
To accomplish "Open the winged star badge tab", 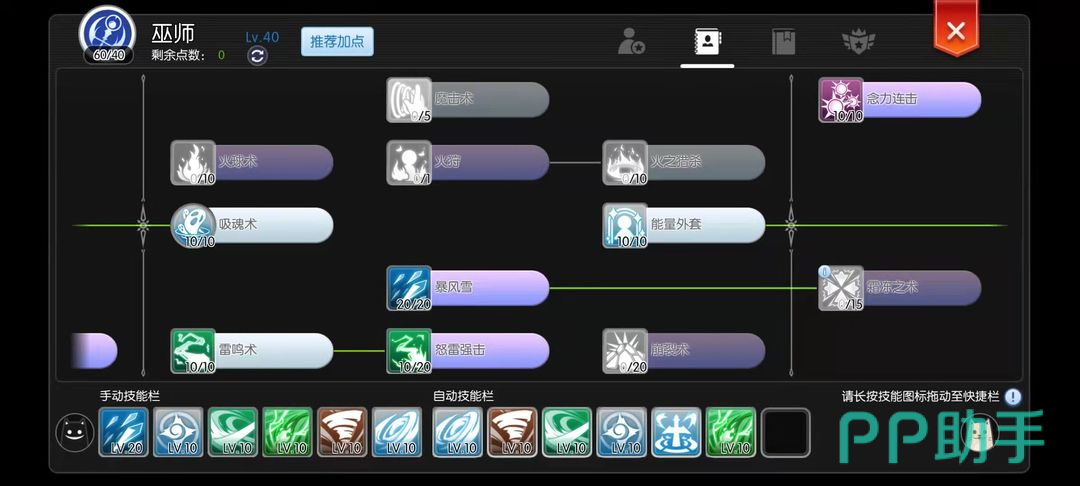I will (x=859, y=41).
